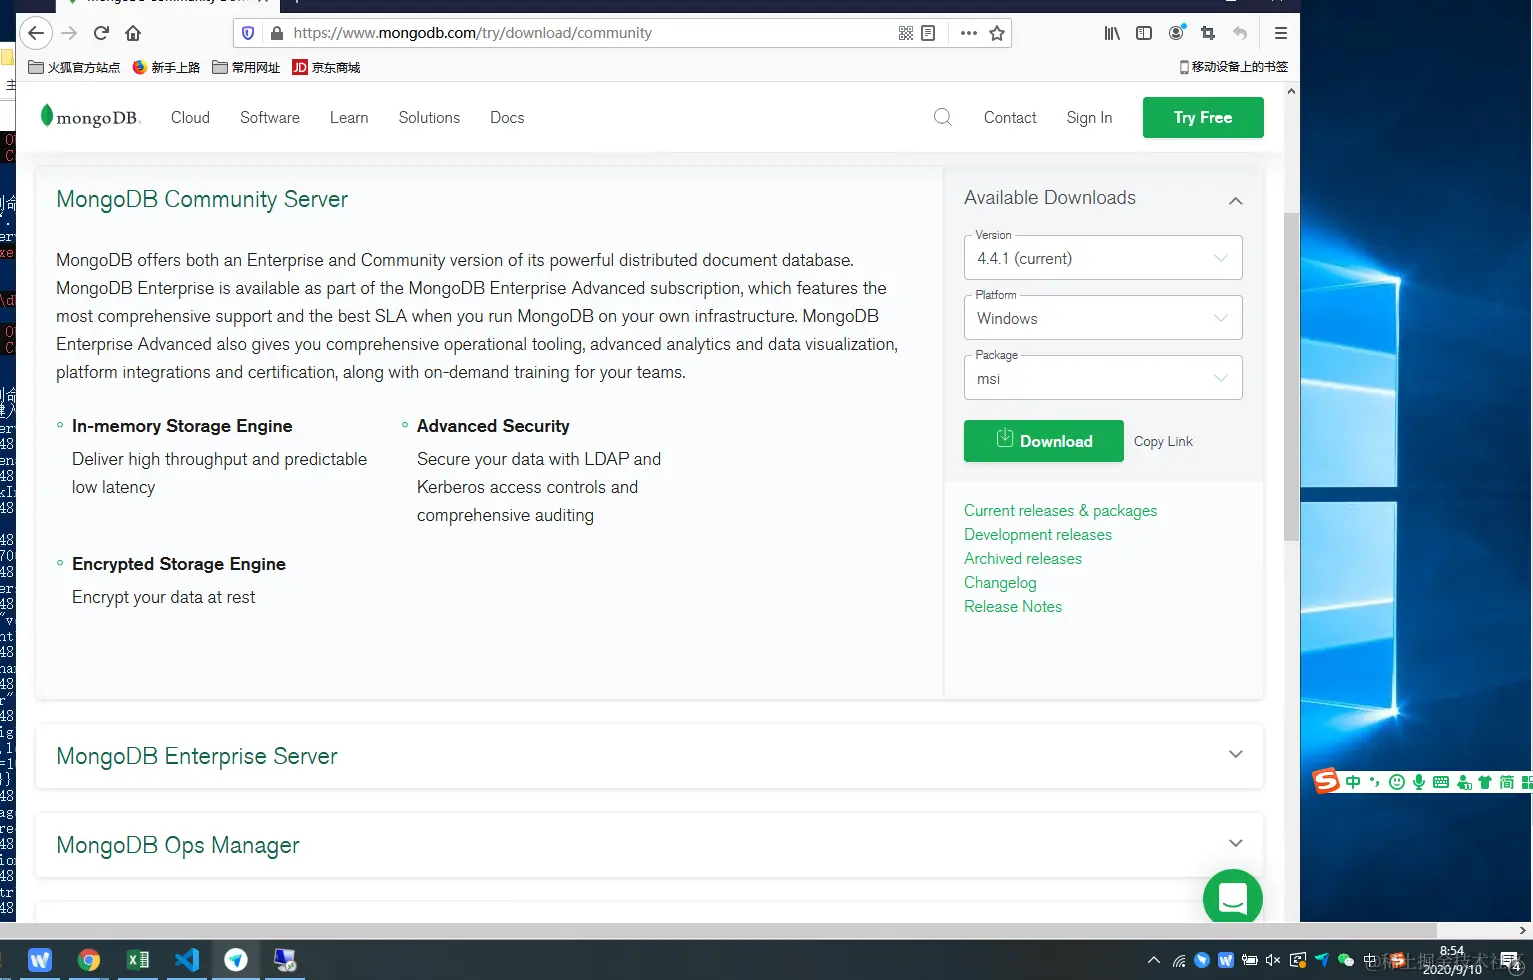Expand MongoDB Ops Manager section
The height and width of the screenshot is (980, 1533).
pyautogui.click(x=1236, y=844)
